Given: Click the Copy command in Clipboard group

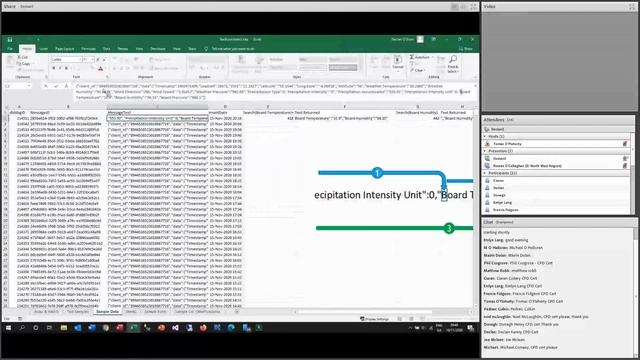Looking at the screenshot, I should pyautogui.click(x=24, y=64).
